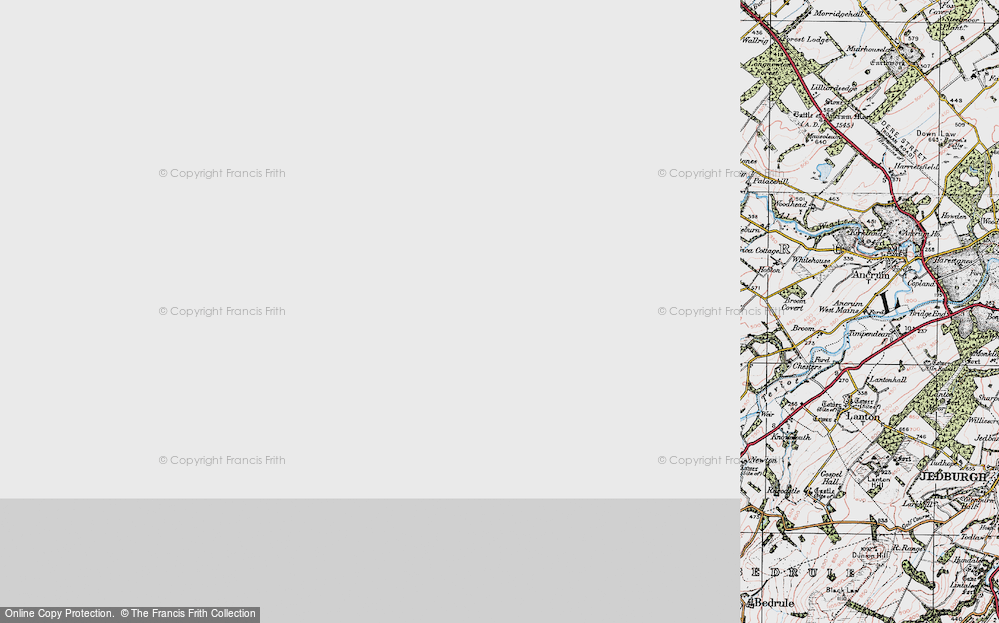This screenshot has height=623, width=999.
Task: Click the Tudhope label
Action: 943,463
